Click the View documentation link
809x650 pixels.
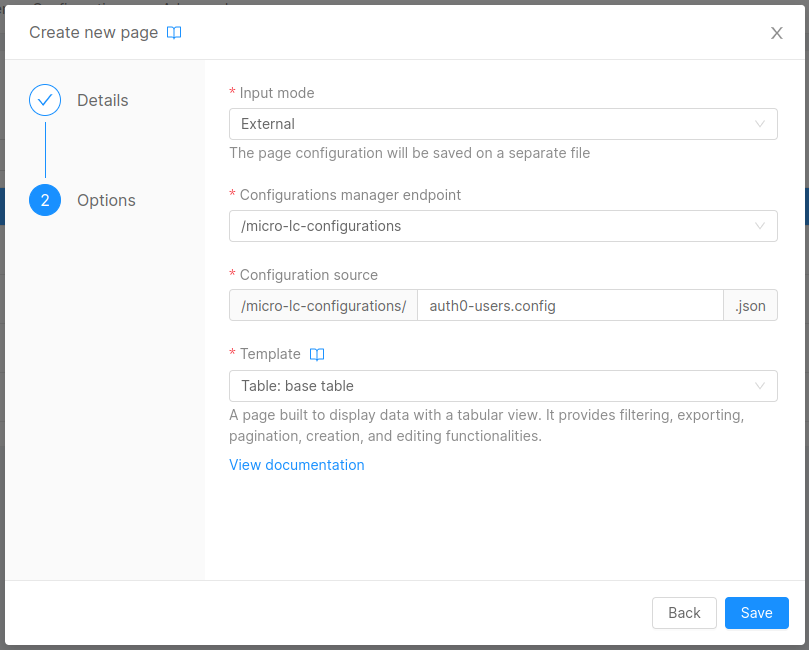coord(296,464)
